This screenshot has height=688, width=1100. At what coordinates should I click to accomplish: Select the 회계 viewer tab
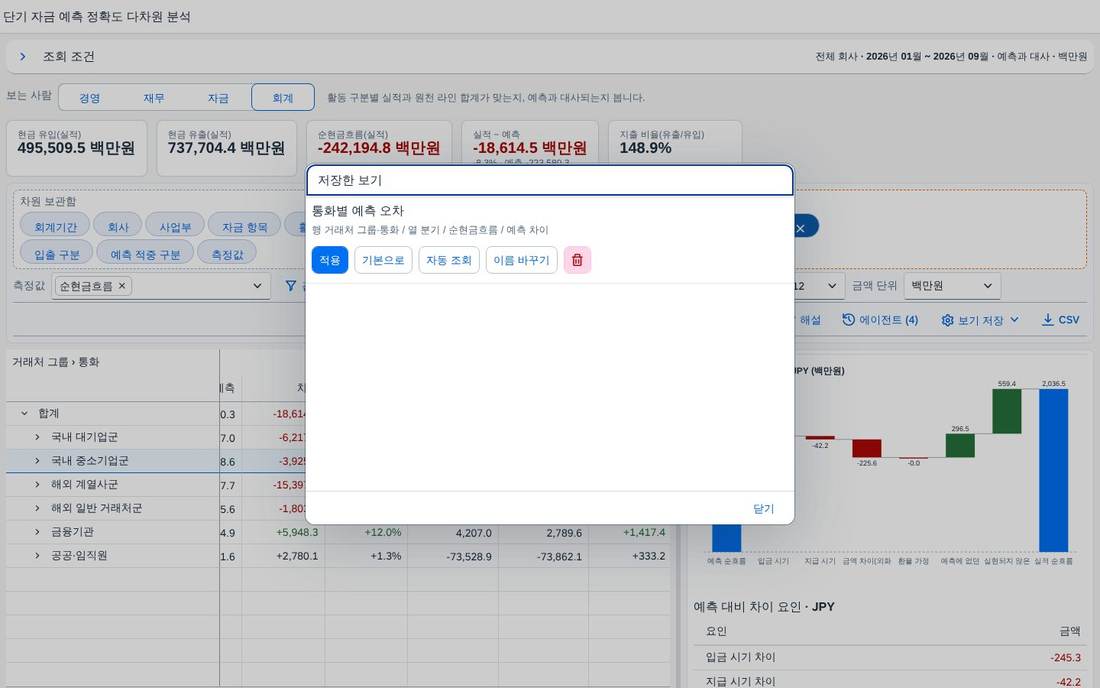tap(283, 98)
